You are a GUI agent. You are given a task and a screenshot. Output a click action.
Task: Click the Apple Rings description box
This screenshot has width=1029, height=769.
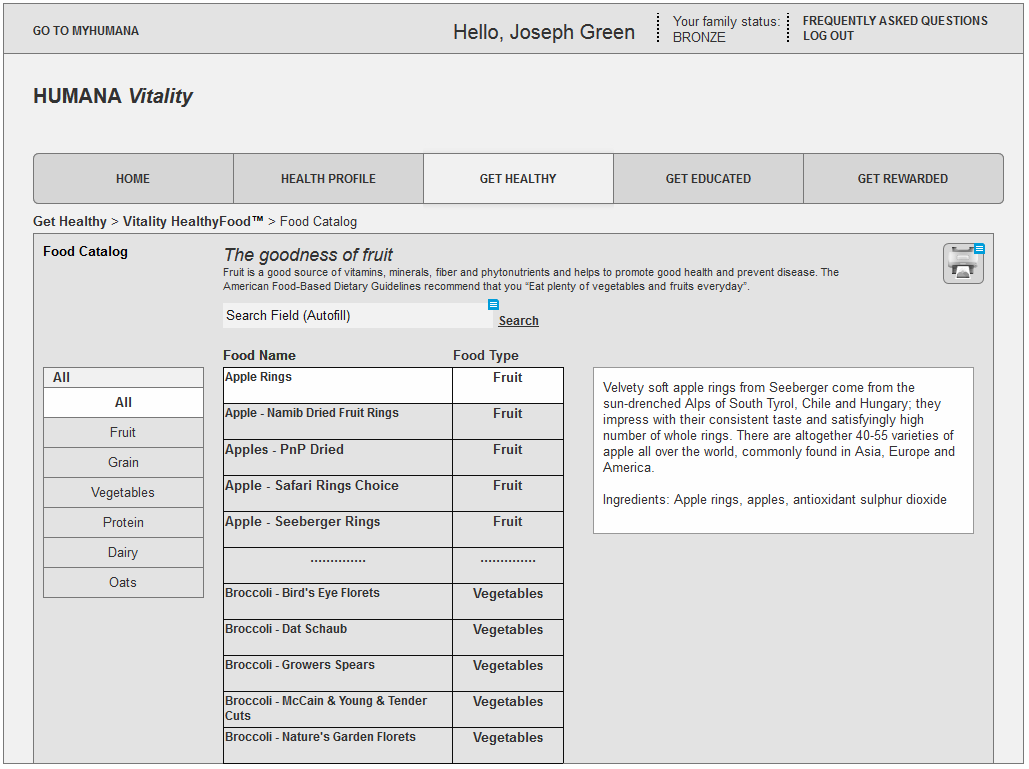783,451
